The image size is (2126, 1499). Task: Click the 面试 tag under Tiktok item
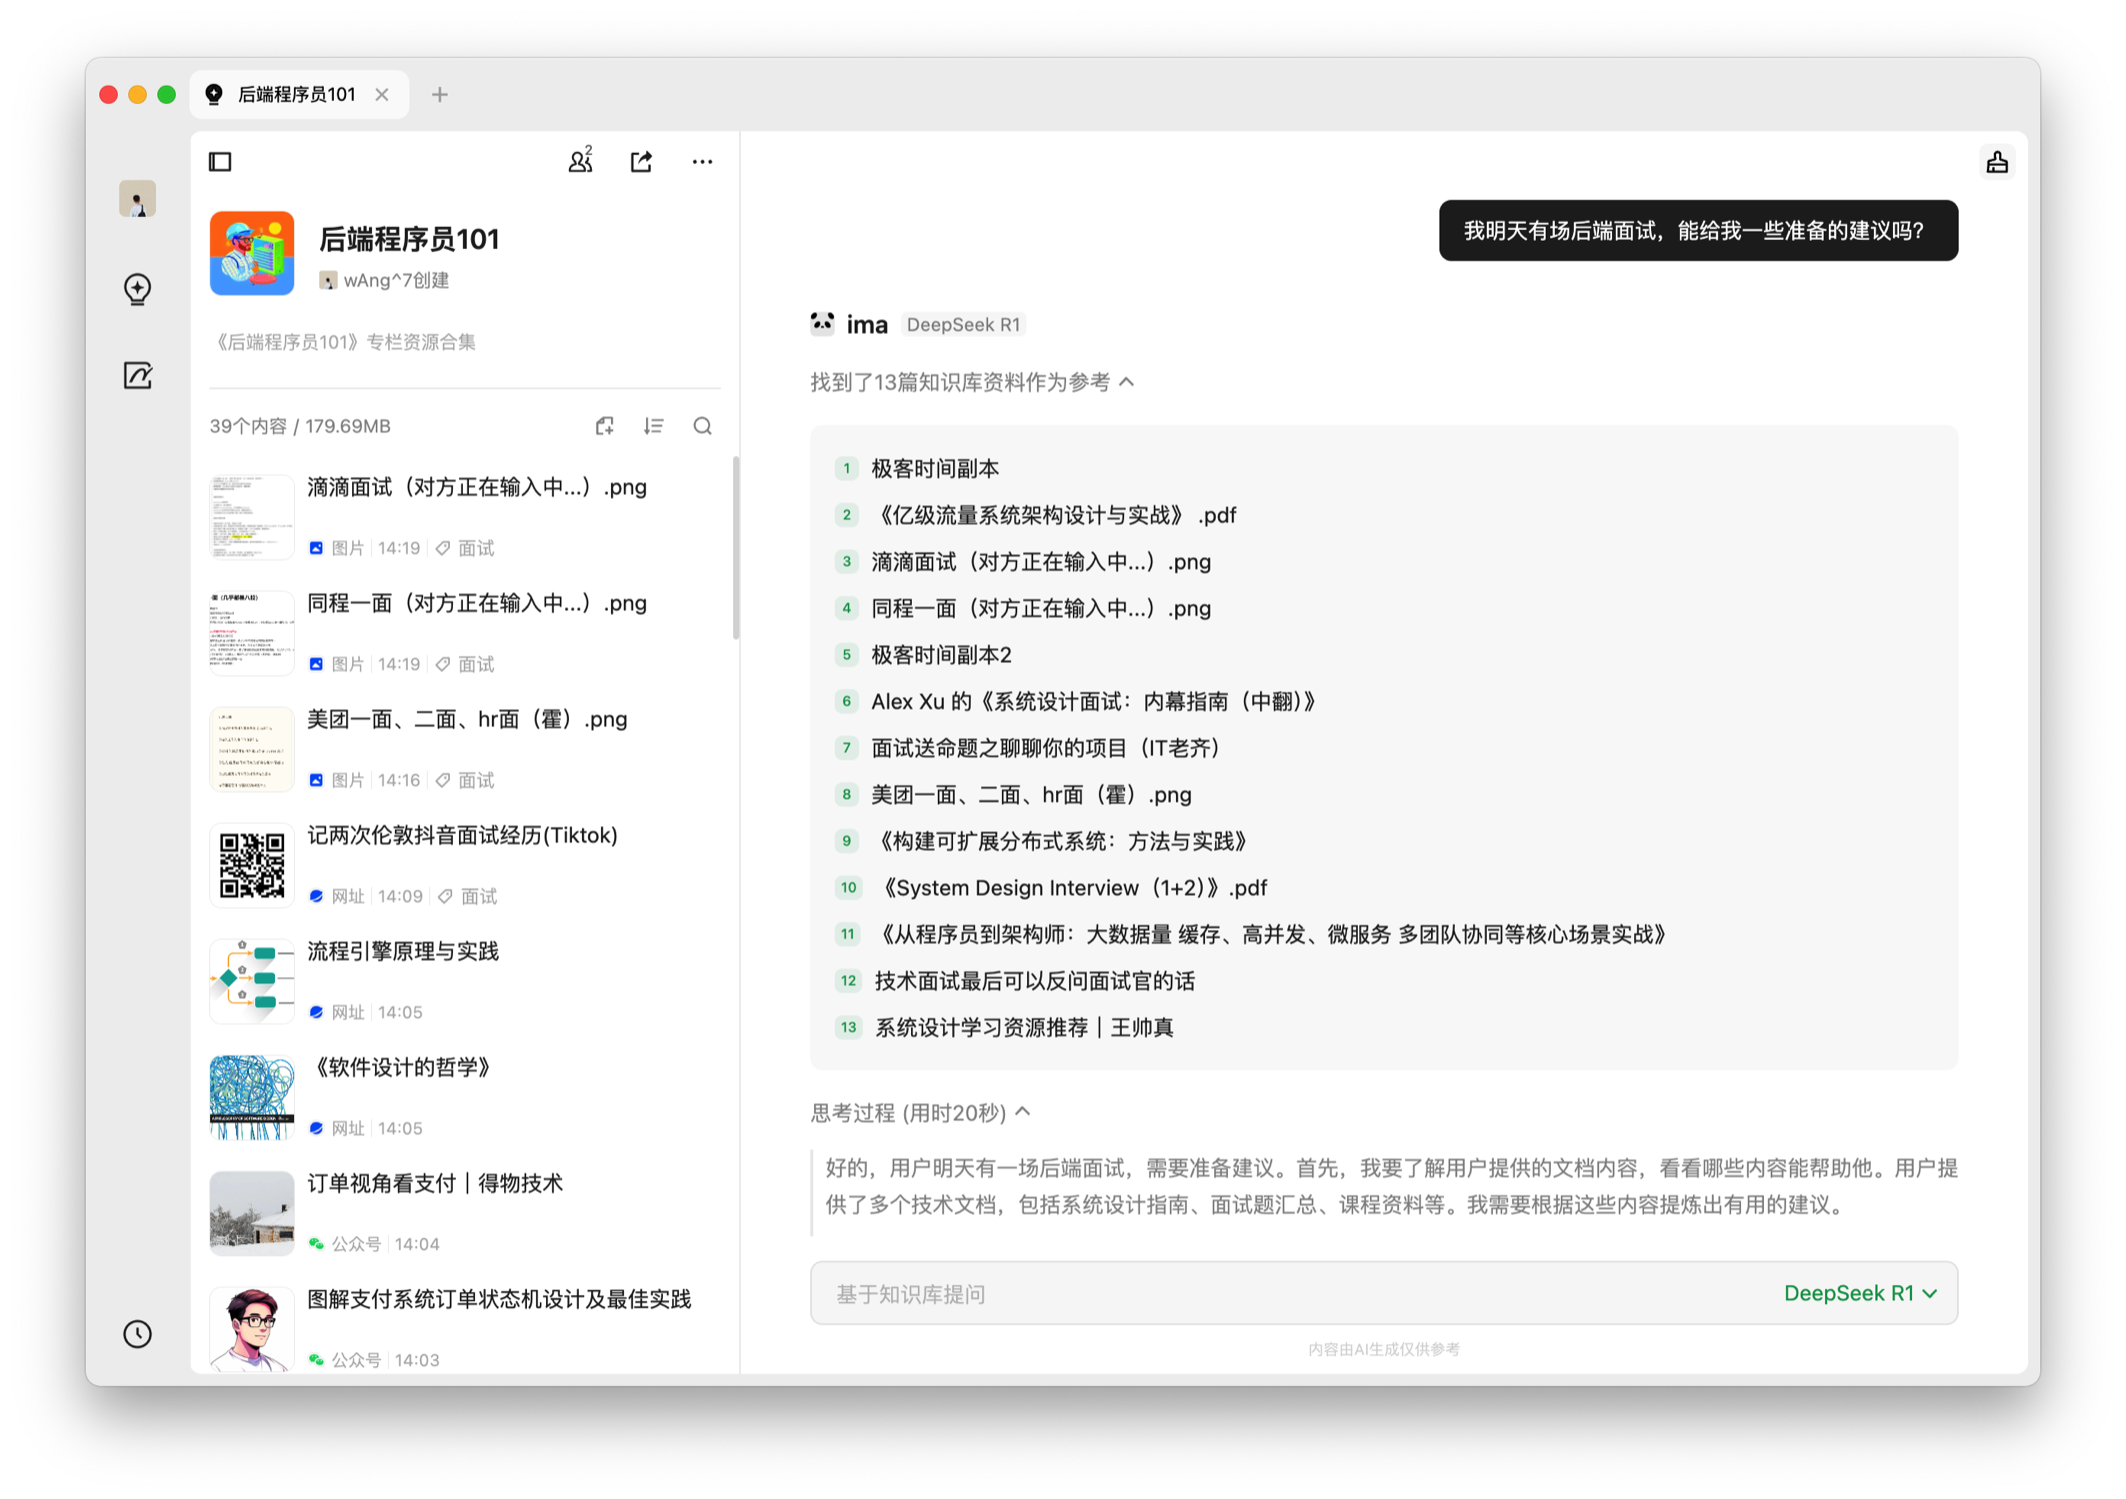pyautogui.click(x=467, y=896)
